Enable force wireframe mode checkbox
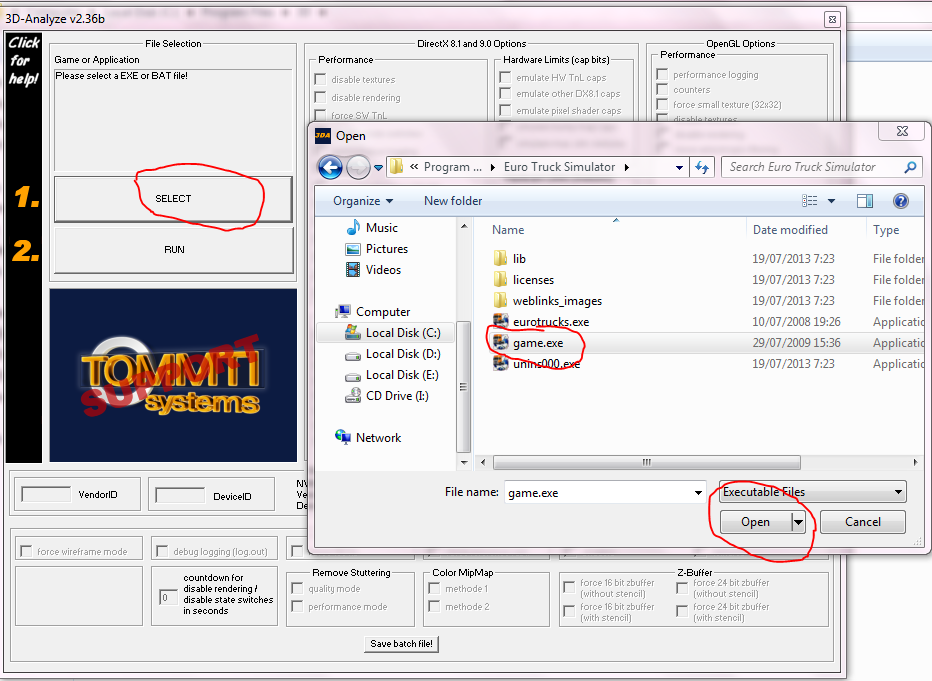Screen dimensions: 932x681 pyautogui.click(x=26, y=551)
